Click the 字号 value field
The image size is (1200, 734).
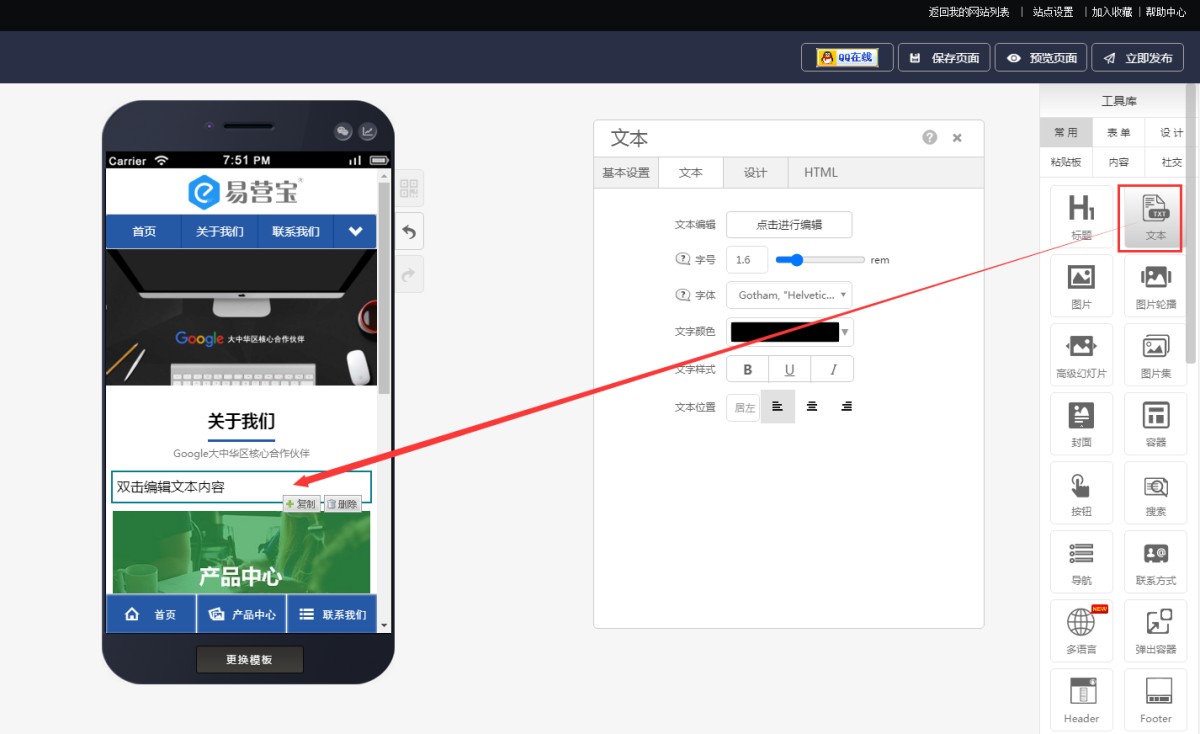(x=747, y=260)
